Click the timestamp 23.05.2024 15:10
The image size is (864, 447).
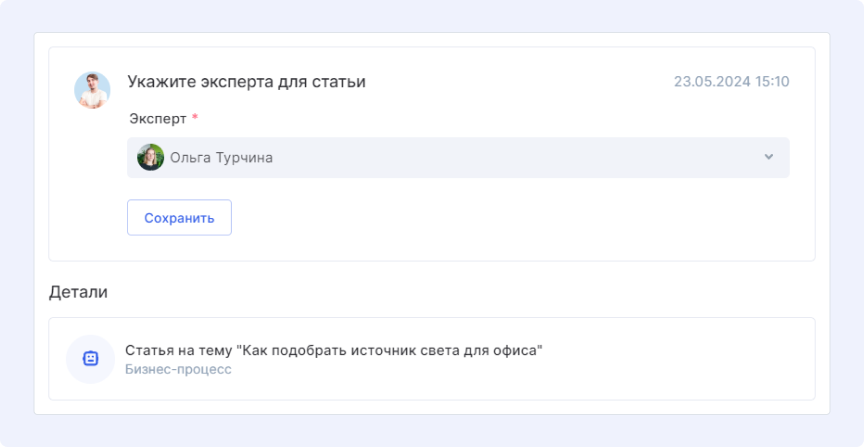click(731, 82)
